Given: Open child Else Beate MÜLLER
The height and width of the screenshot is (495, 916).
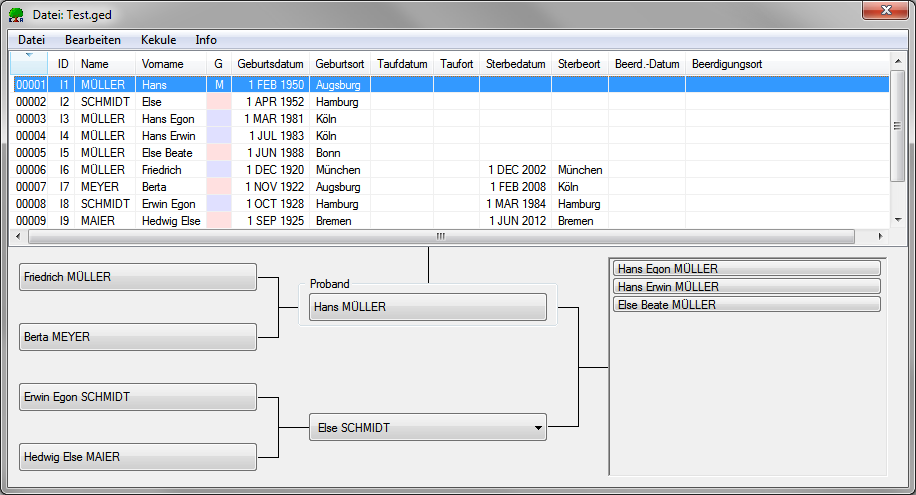Looking at the screenshot, I should pos(747,304).
